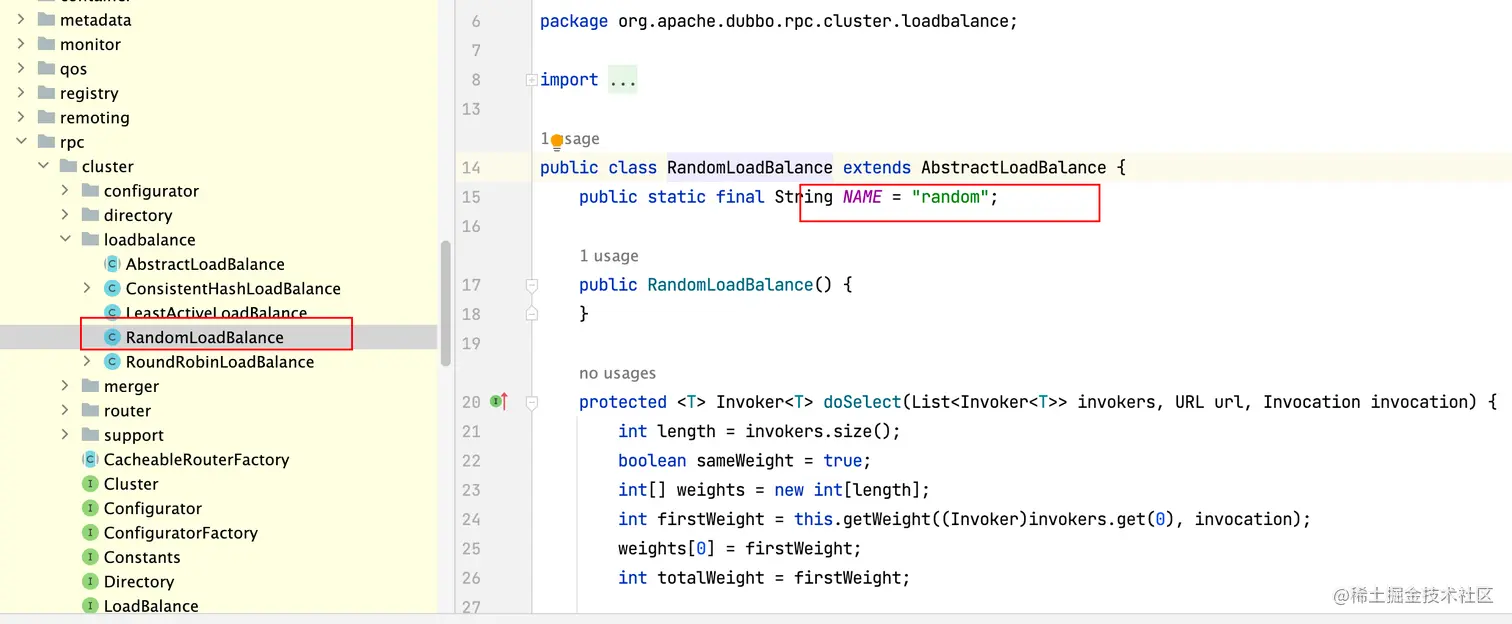Click the yellow intention lightbulb icon
The width and height of the screenshot is (1512, 624).
pyautogui.click(x=557, y=142)
